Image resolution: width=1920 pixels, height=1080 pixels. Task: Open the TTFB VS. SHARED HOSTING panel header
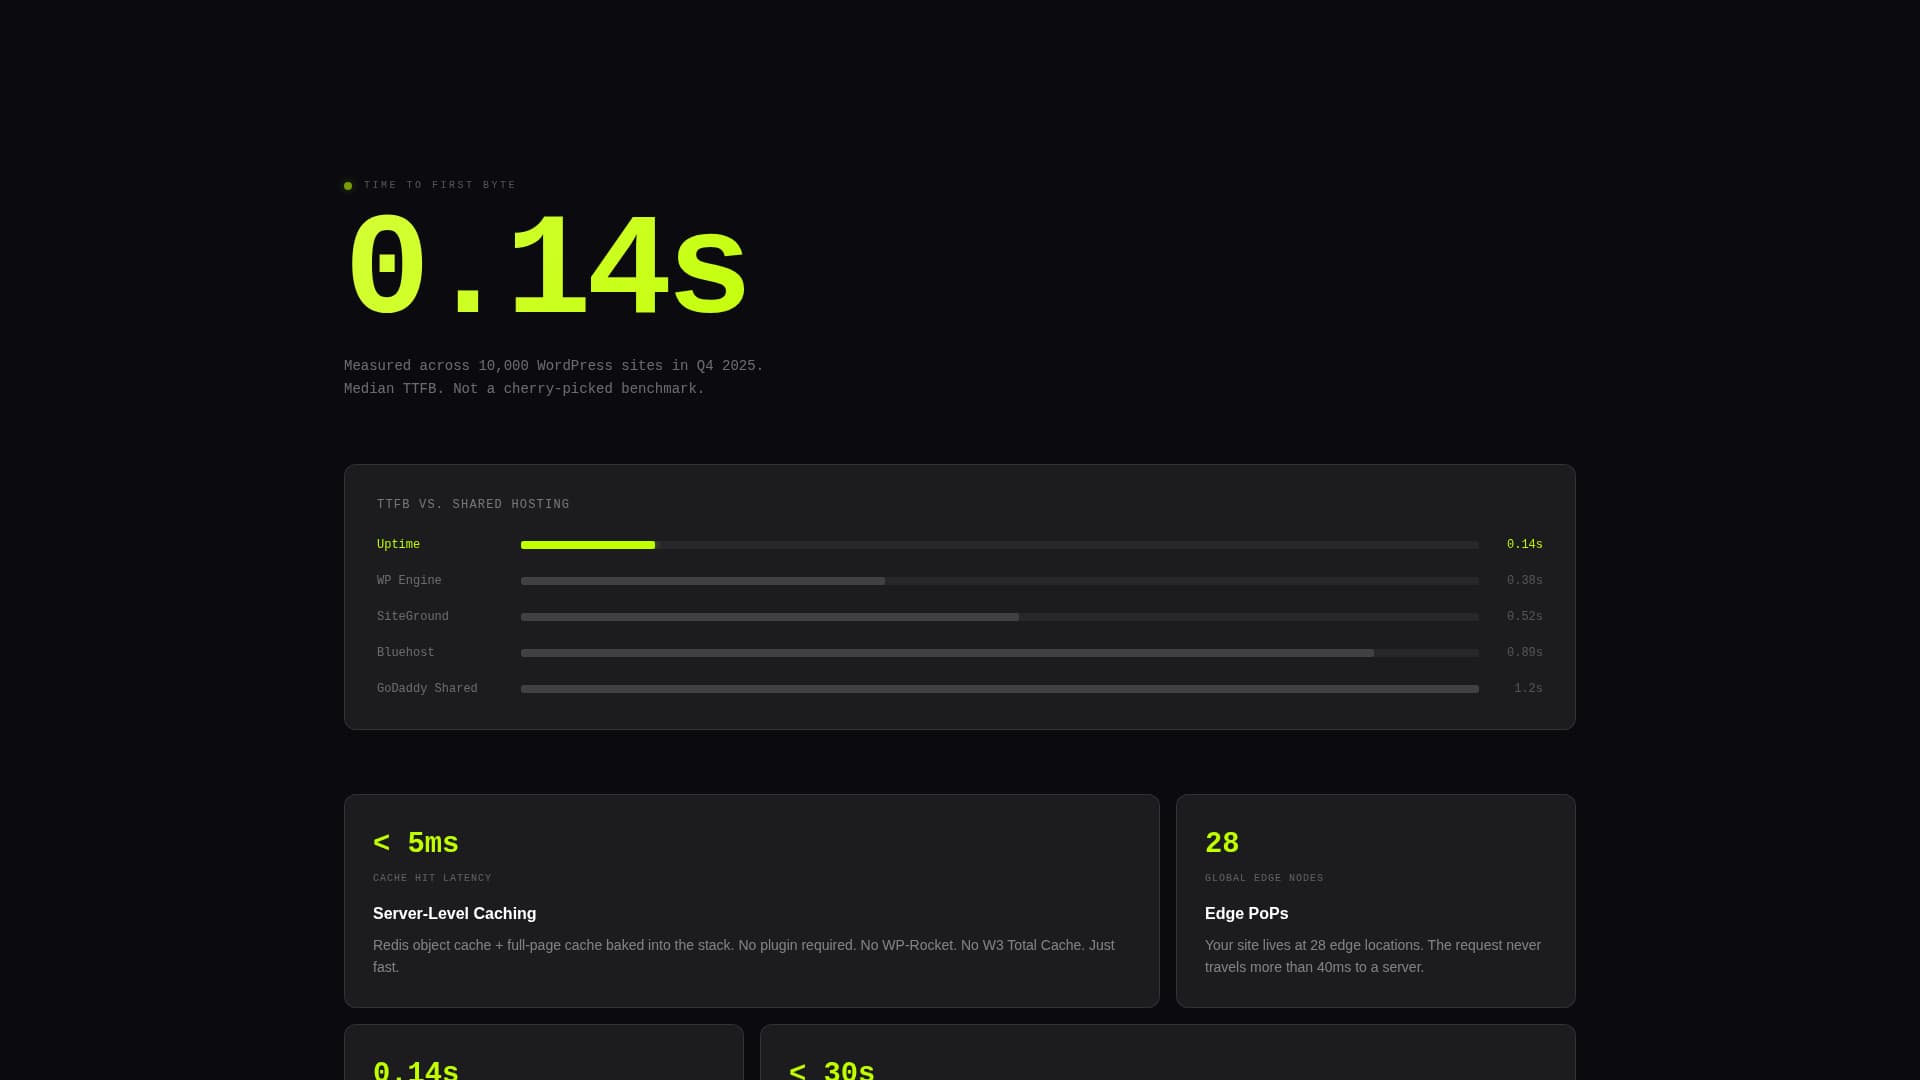tap(472, 504)
